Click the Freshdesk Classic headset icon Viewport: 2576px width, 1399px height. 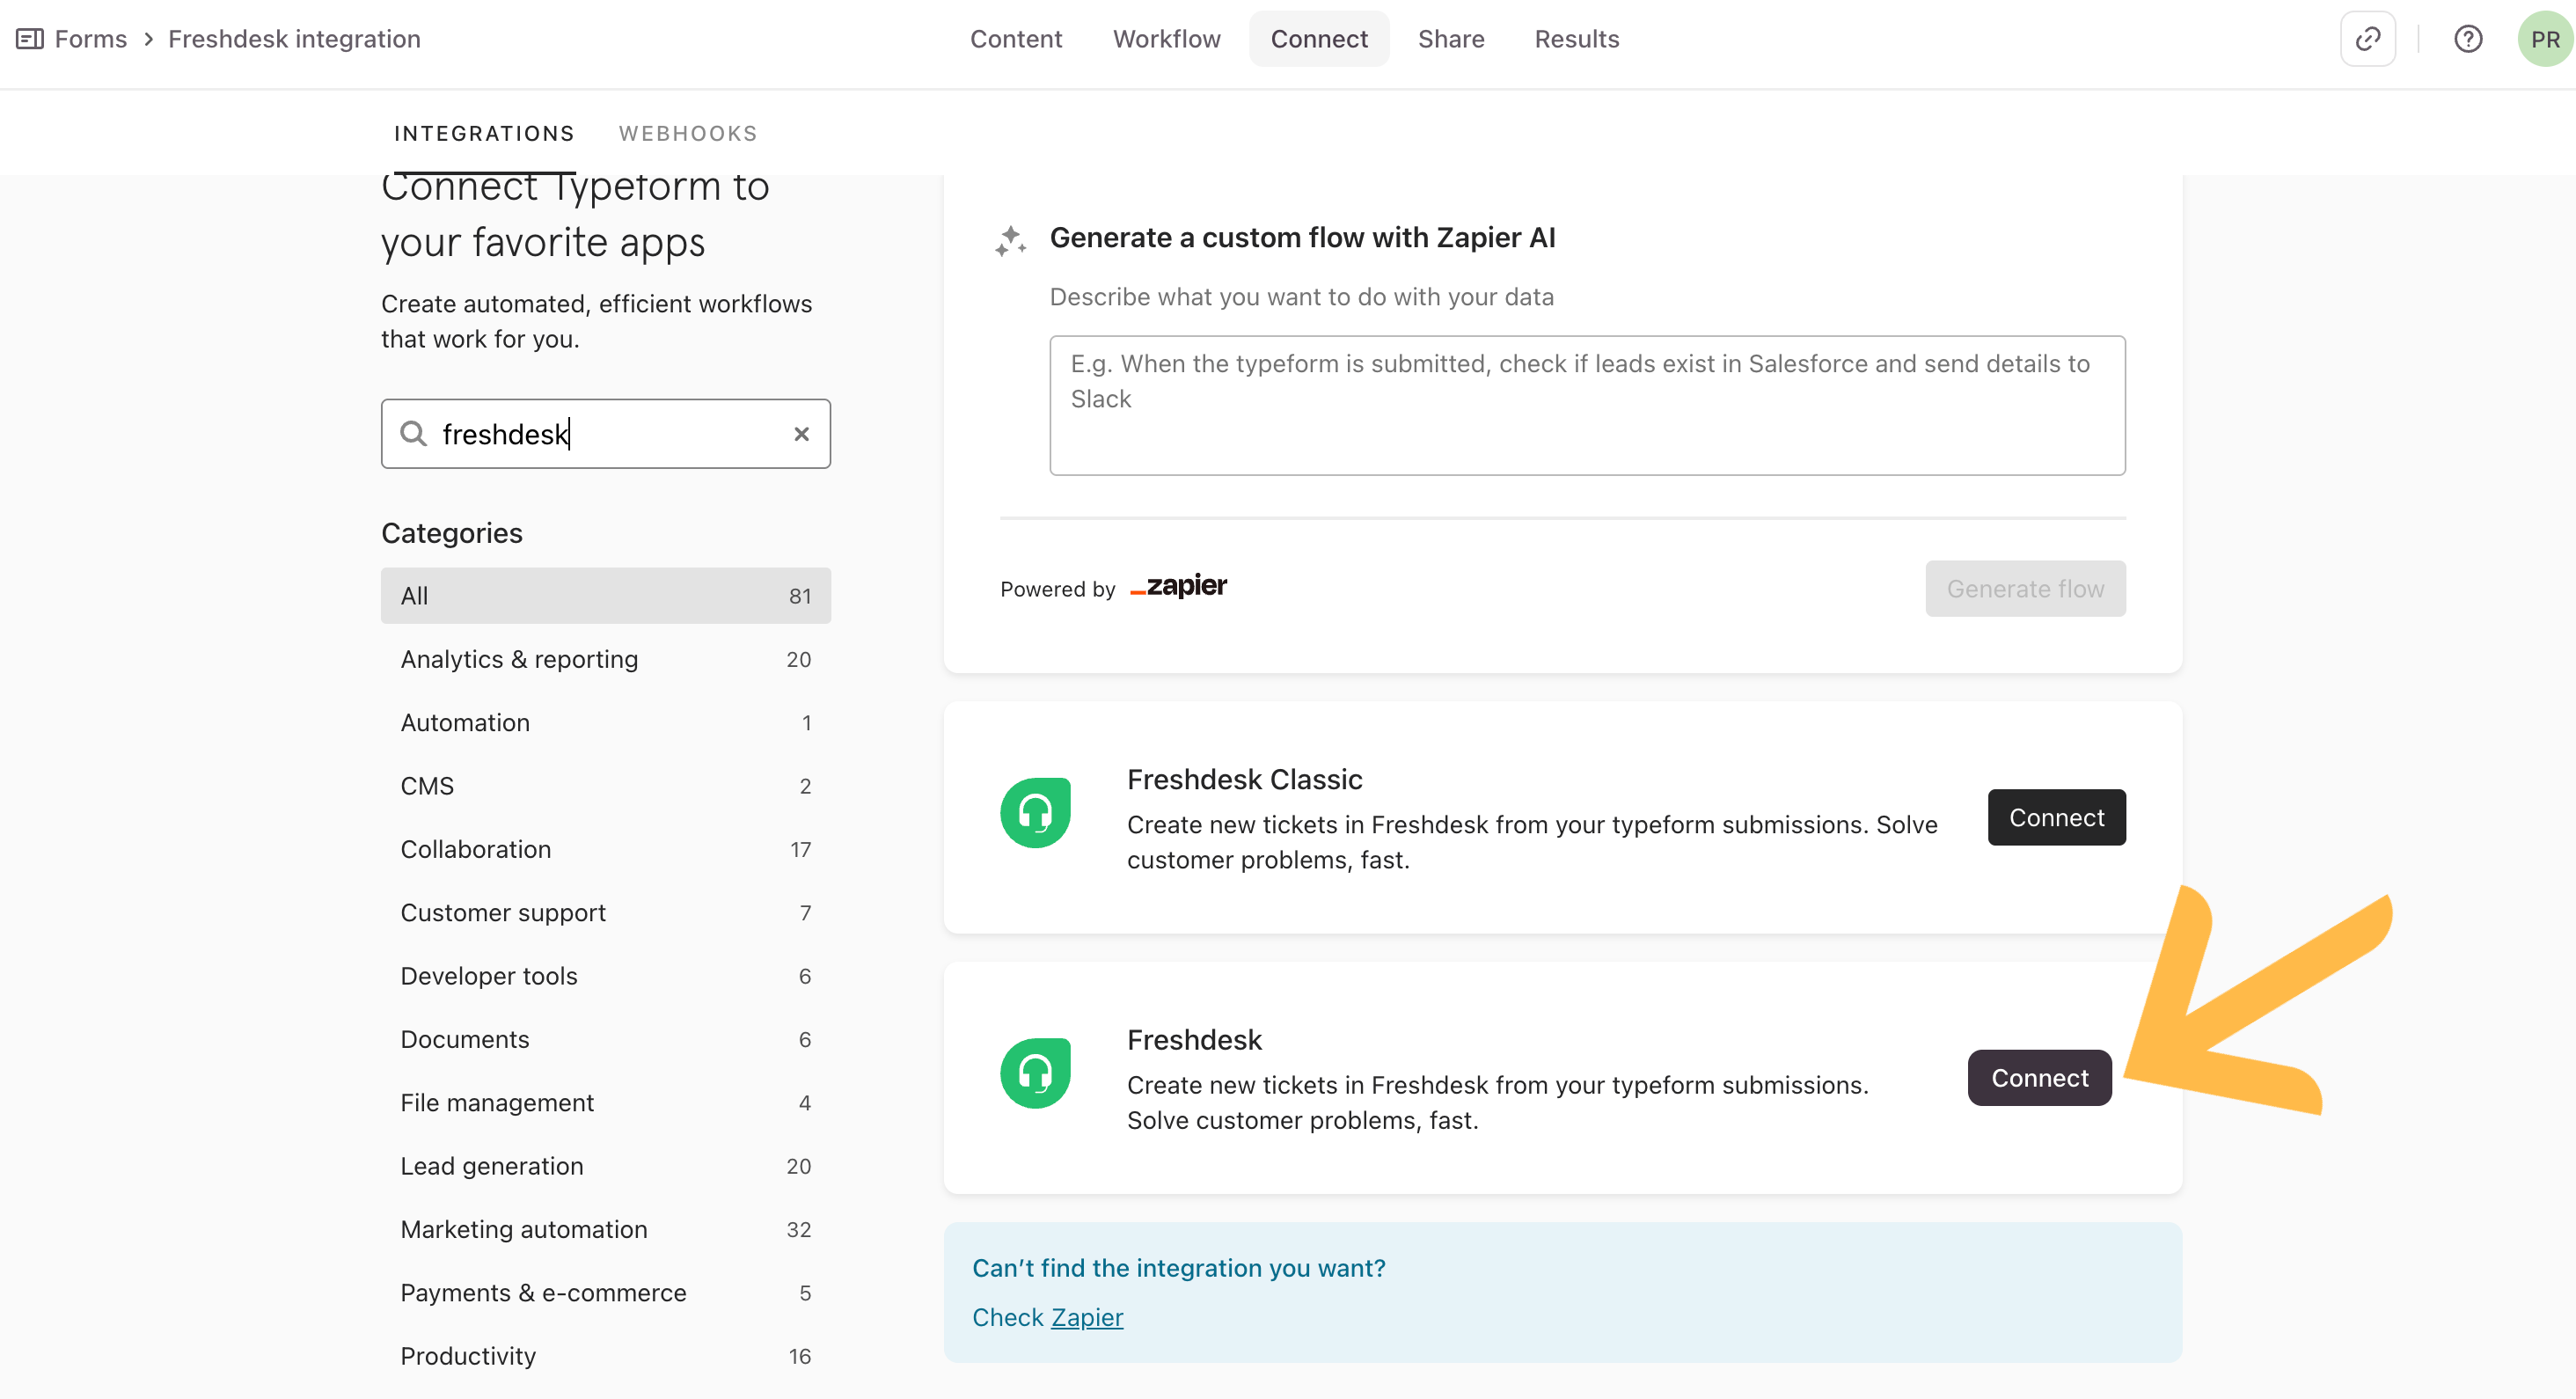coord(1036,812)
